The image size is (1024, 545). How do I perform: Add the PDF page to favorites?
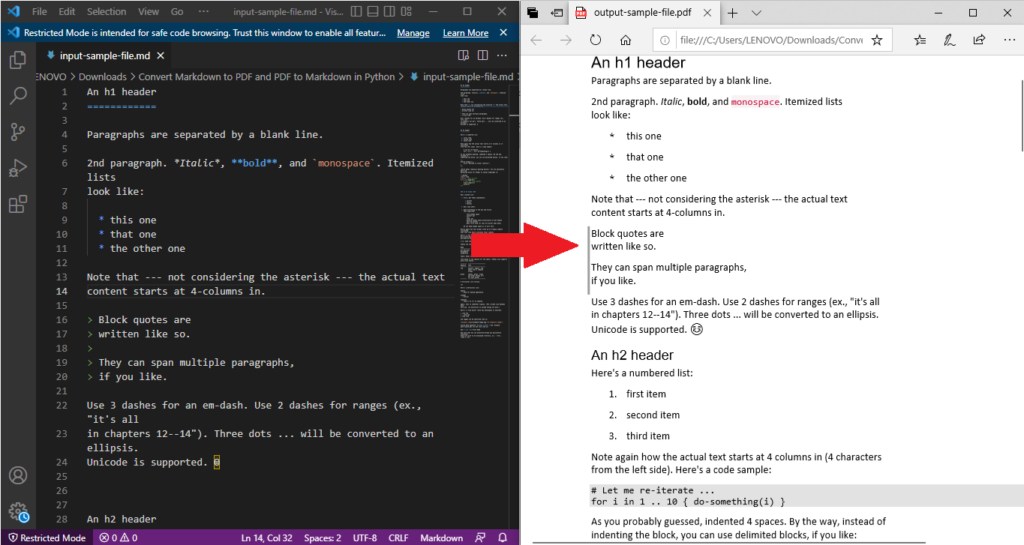click(877, 41)
